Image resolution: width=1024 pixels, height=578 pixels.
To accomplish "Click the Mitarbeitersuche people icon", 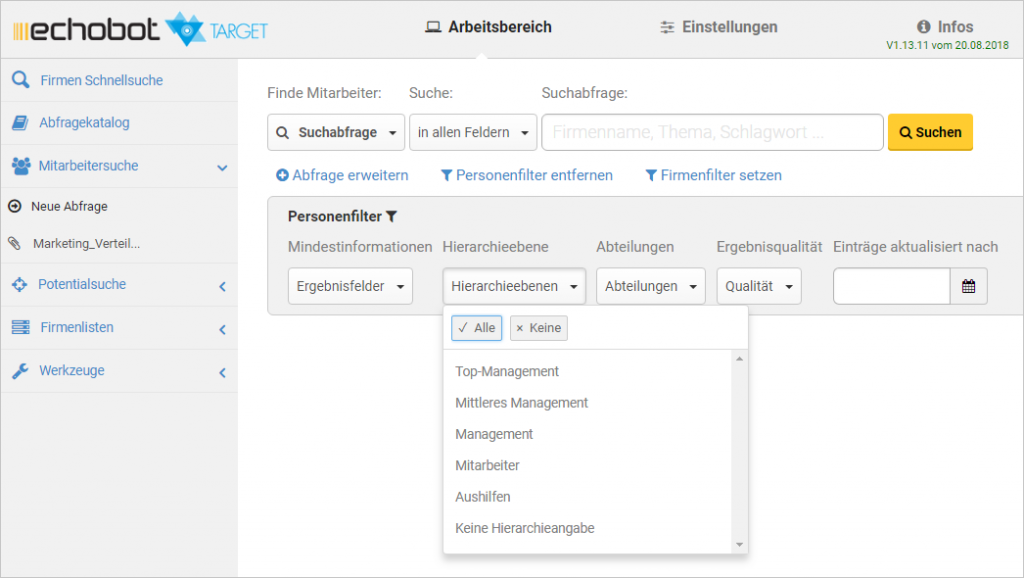I will 20,166.
